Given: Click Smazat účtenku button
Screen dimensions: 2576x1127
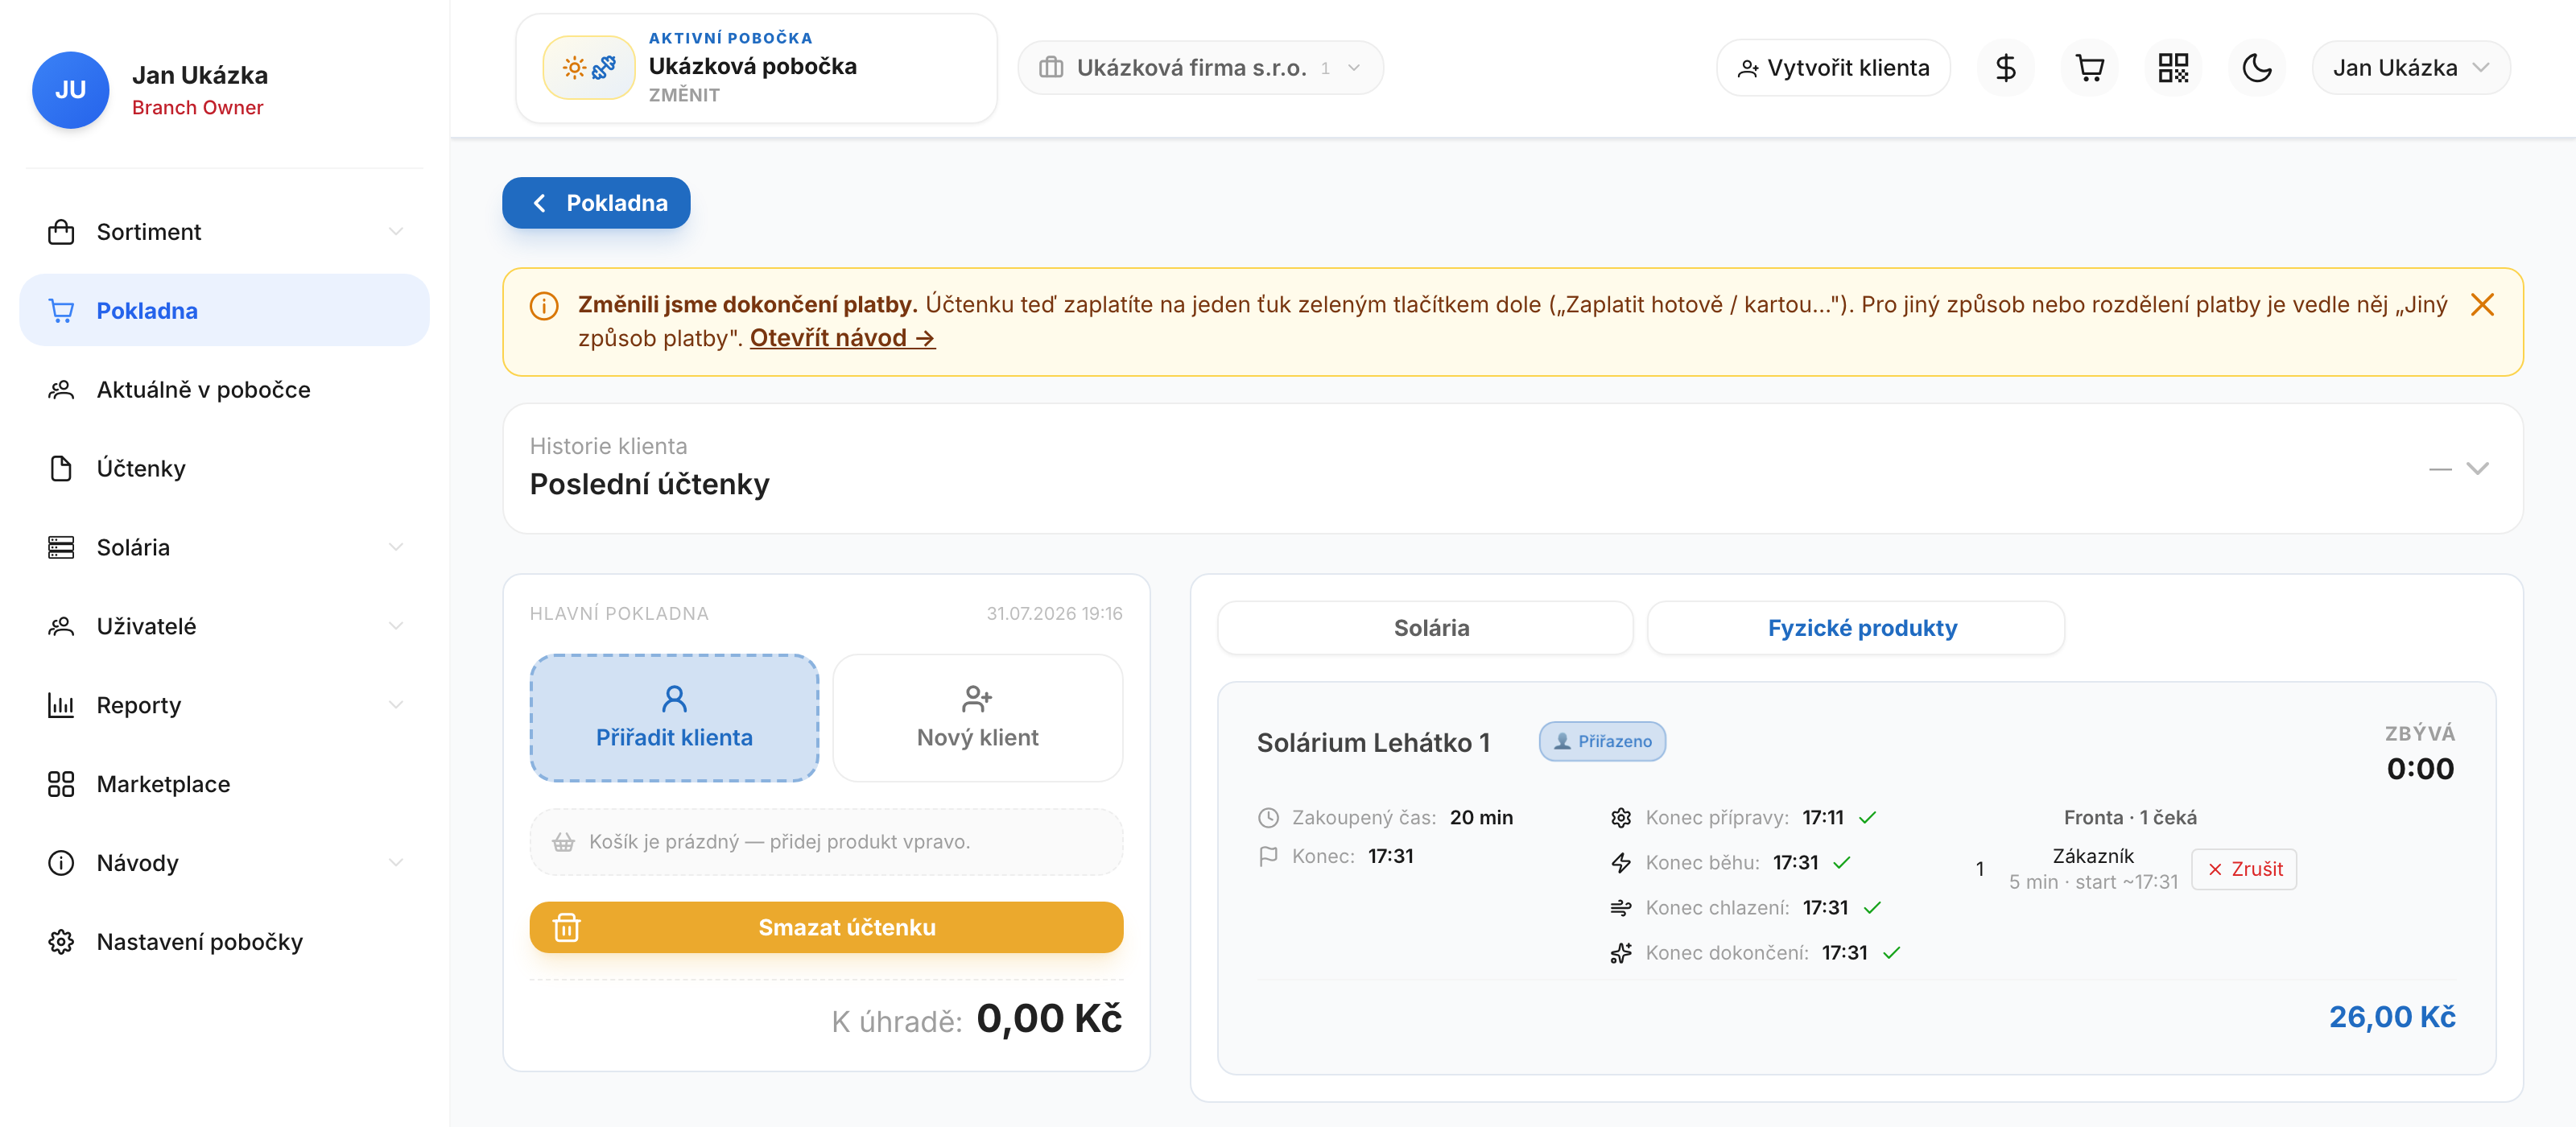Looking at the screenshot, I should click(826, 928).
